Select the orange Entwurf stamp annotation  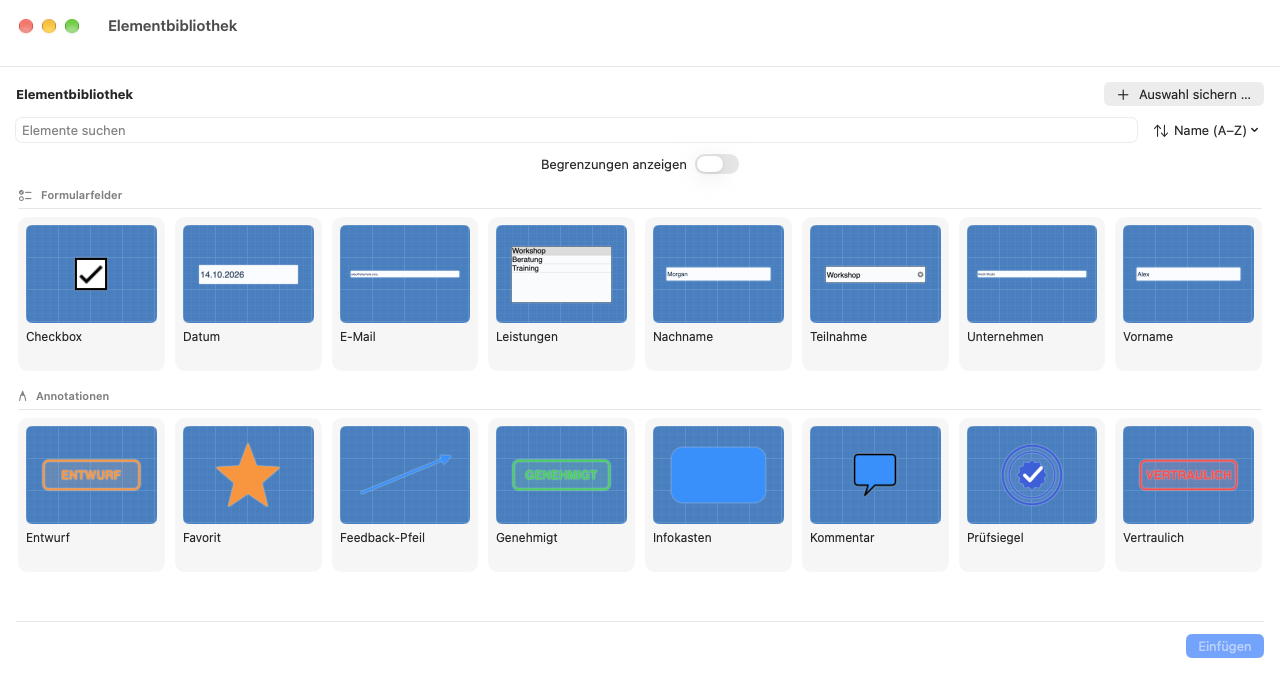[x=91, y=475]
